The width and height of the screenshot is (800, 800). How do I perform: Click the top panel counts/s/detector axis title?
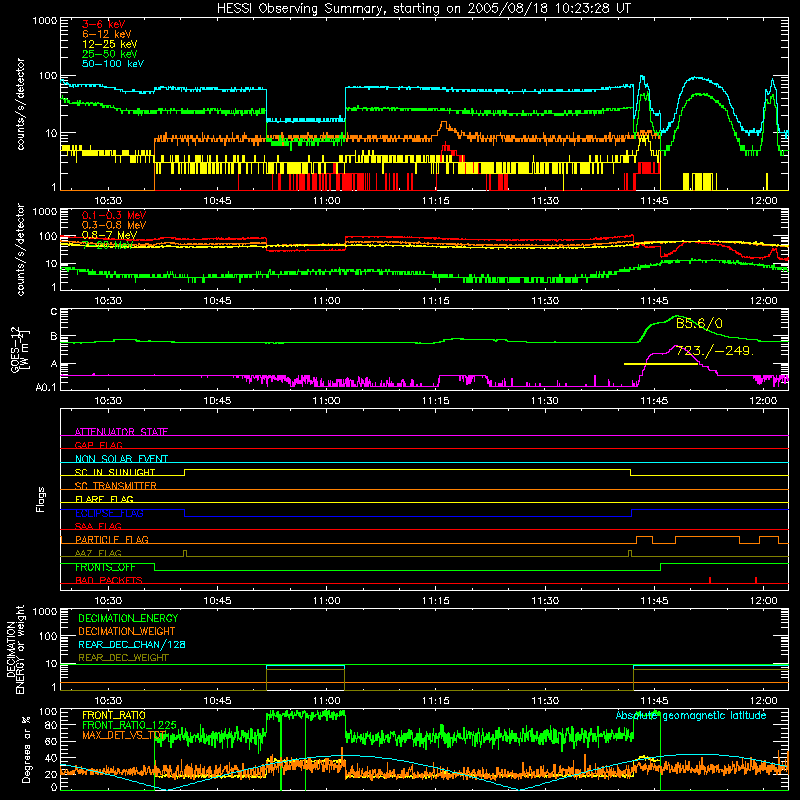pyautogui.click(x=20, y=104)
